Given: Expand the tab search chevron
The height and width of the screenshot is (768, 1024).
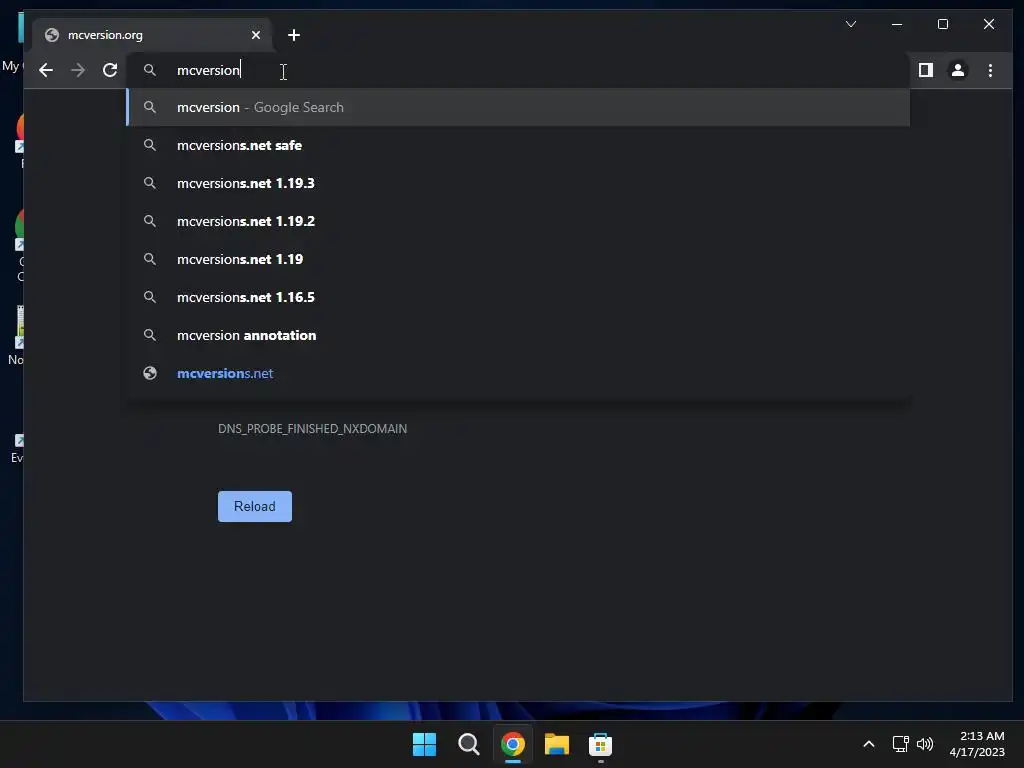Looking at the screenshot, I should [850, 24].
